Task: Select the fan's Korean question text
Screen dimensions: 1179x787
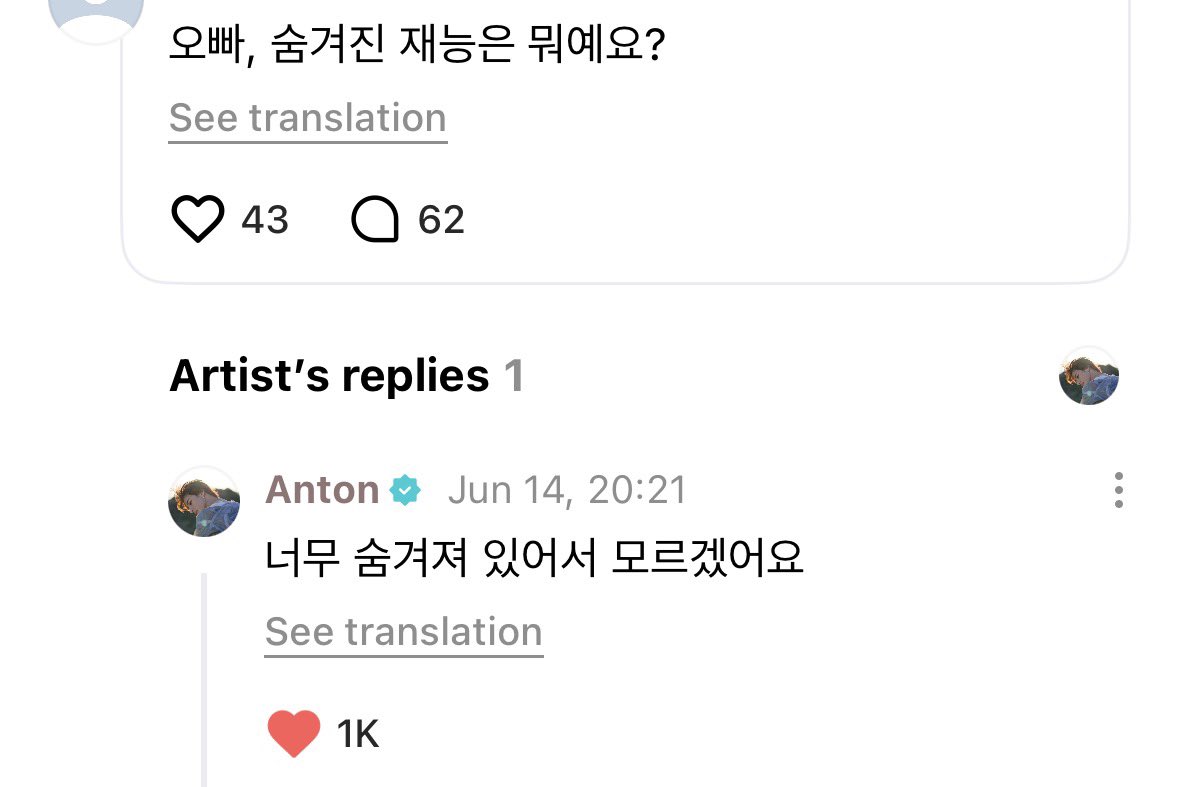Action: click(x=417, y=45)
